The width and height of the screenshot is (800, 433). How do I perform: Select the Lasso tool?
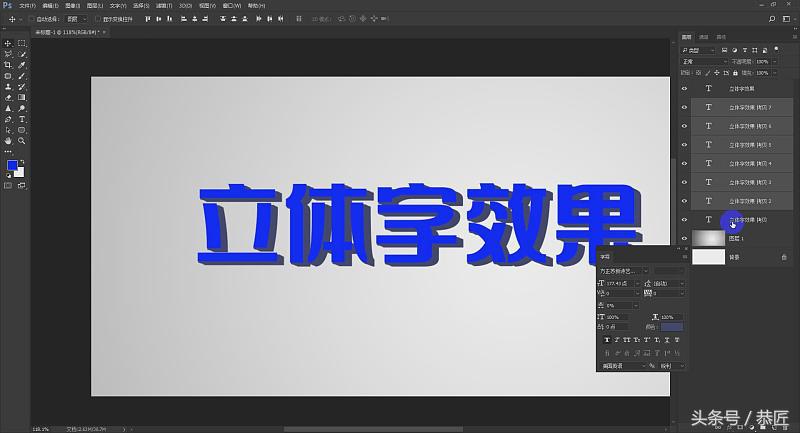(x=8, y=54)
